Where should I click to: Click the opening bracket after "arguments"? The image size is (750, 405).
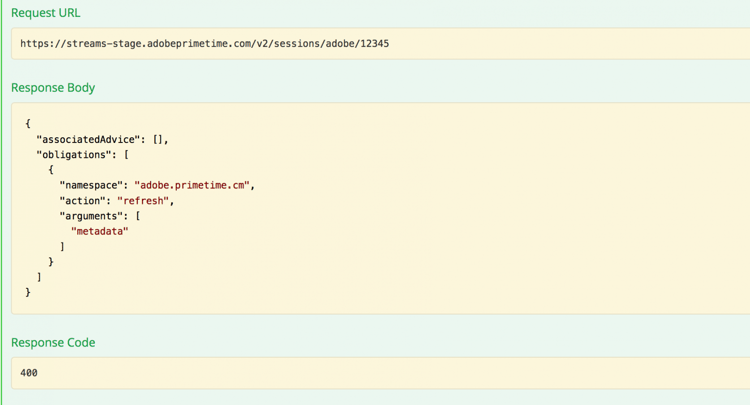[x=138, y=216]
